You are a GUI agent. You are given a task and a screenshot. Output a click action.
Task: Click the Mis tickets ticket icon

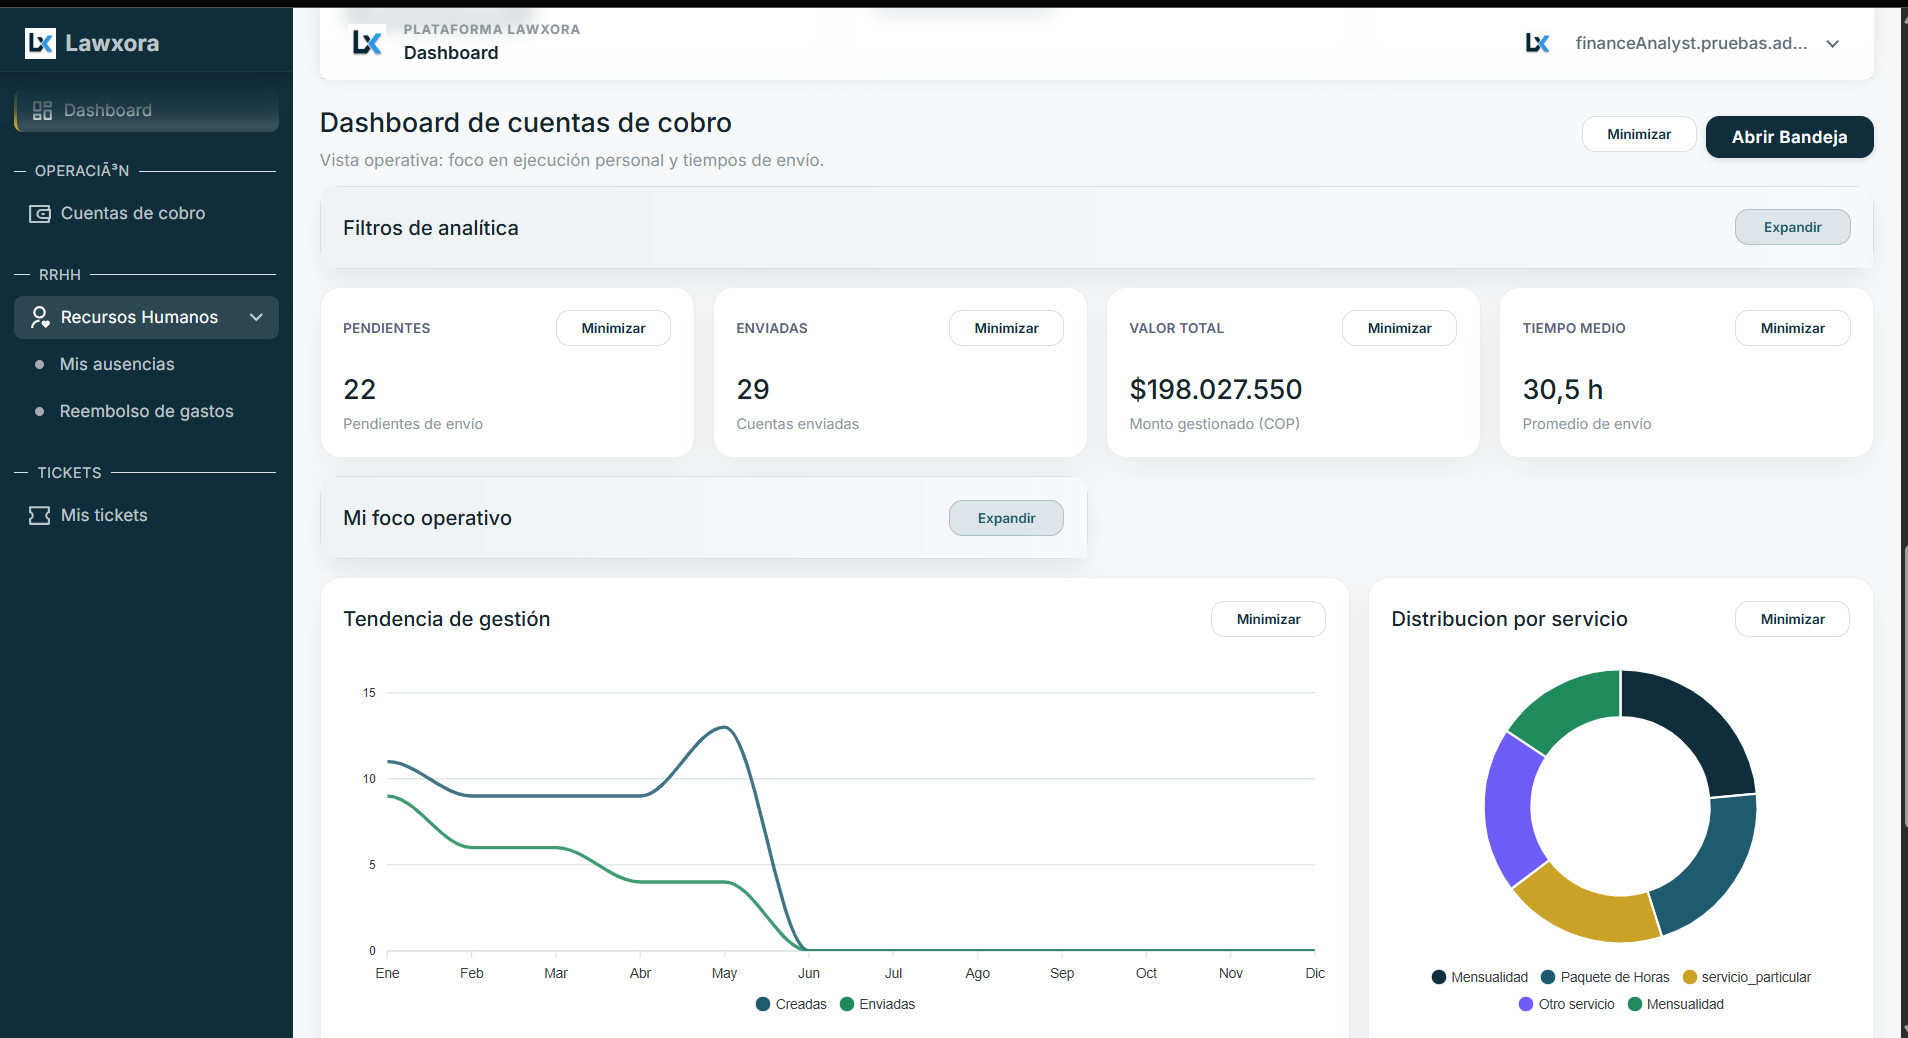click(x=40, y=515)
